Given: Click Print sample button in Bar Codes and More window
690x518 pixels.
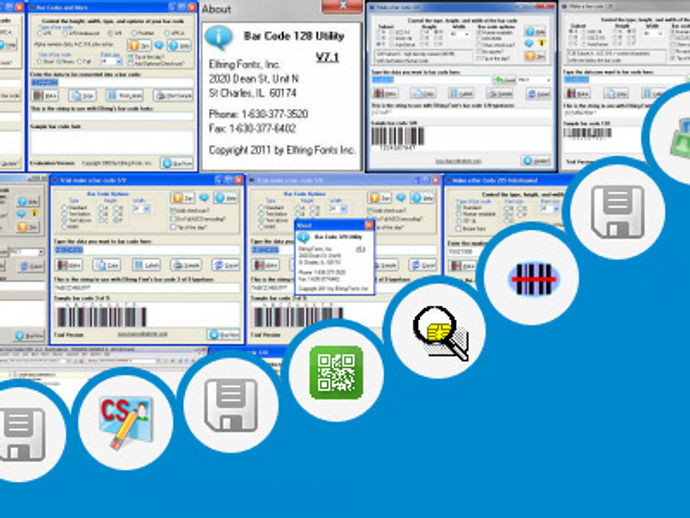Looking at the screenshot, I should pyautogui.click(x=173, y=96).
